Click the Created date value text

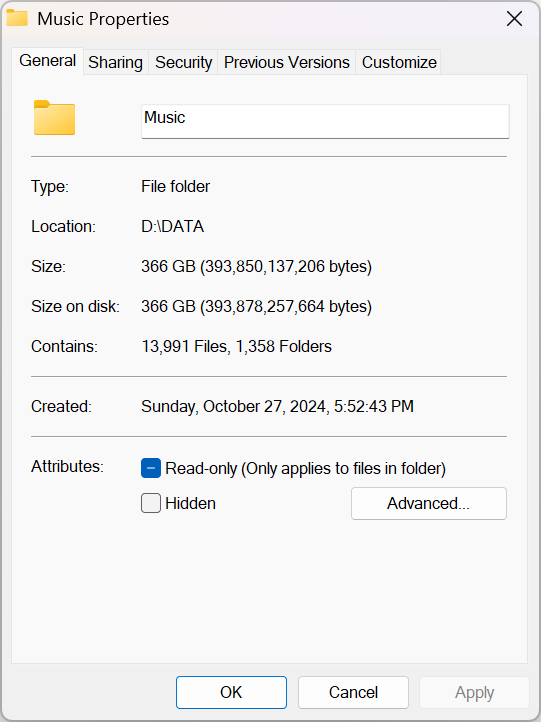pos(277,407)
